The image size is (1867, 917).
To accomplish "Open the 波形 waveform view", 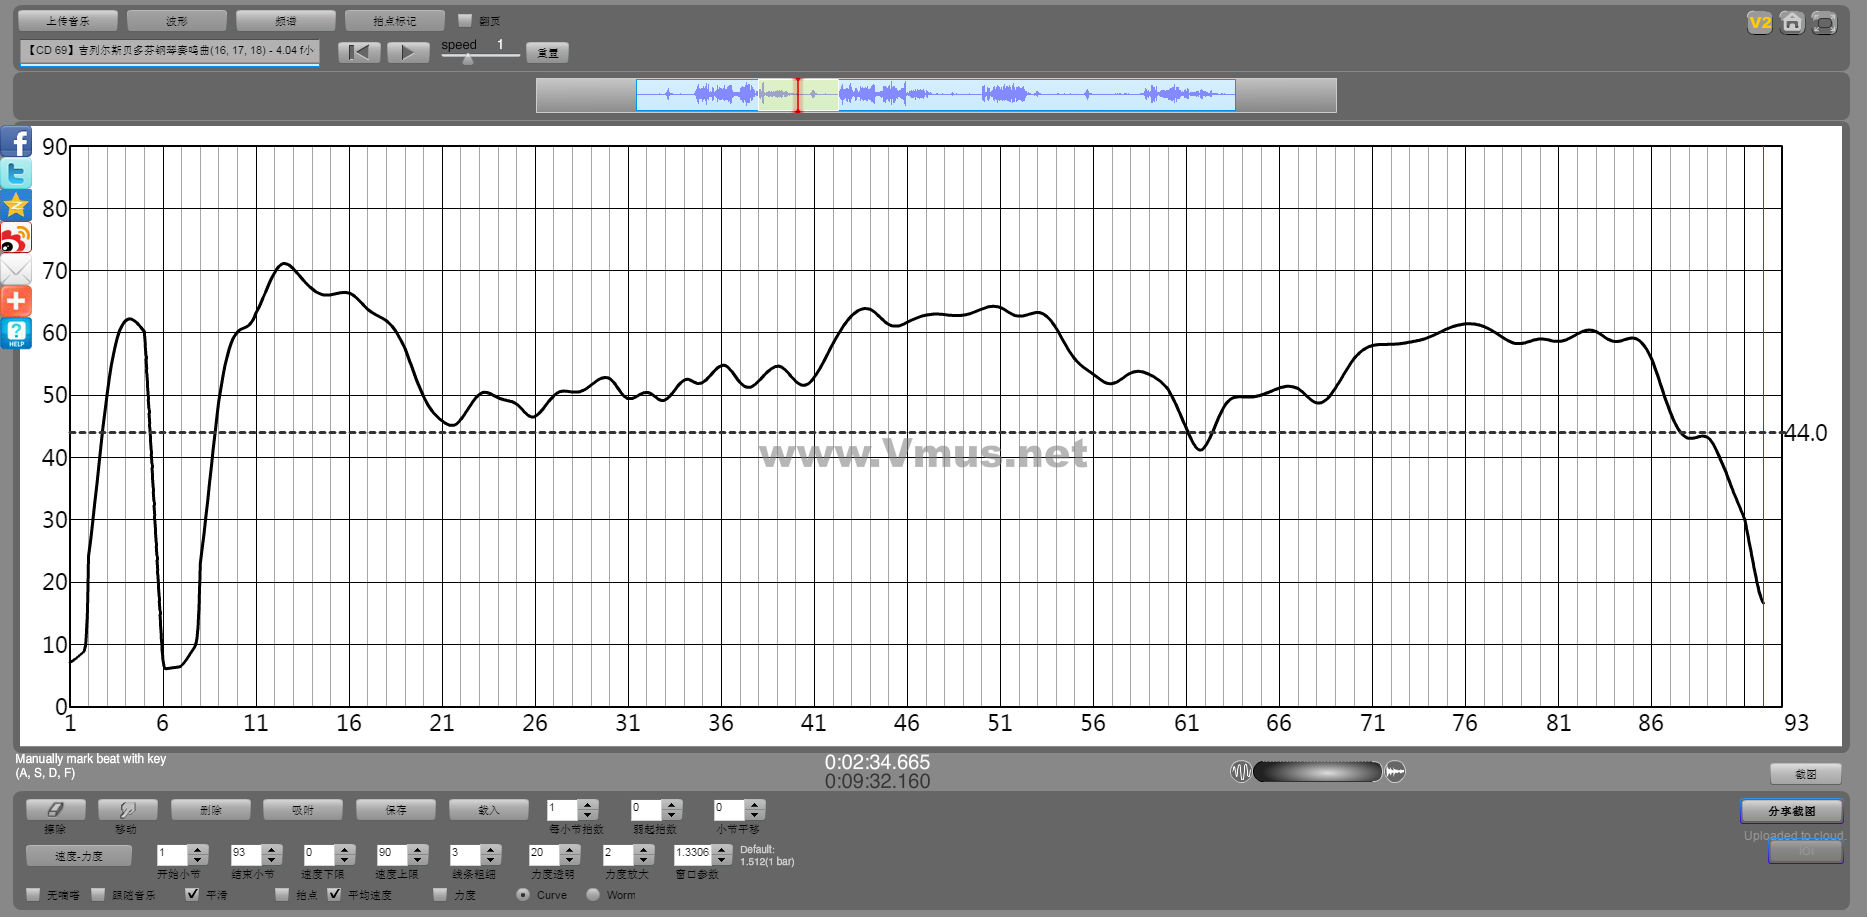I will pyautogui.click(x=177, y=20).
